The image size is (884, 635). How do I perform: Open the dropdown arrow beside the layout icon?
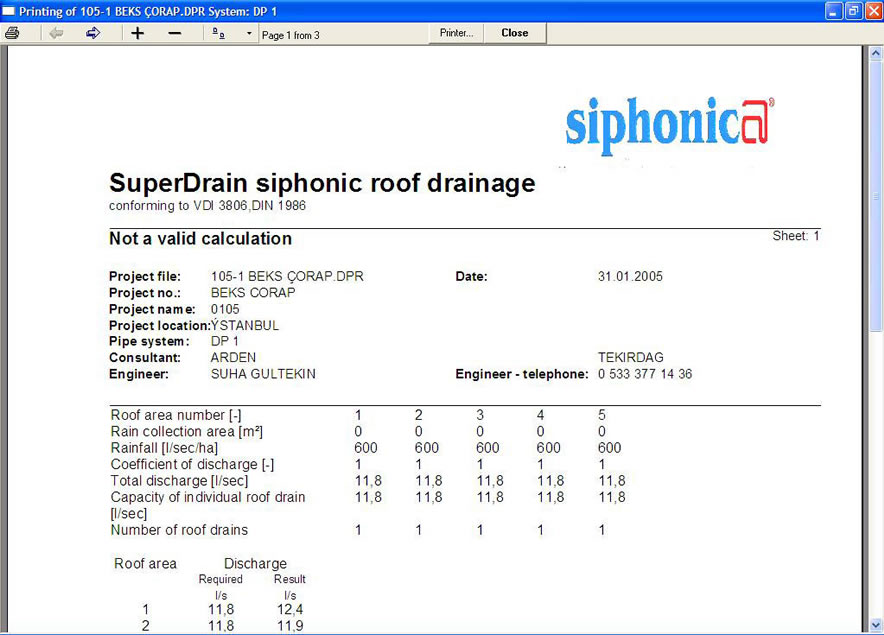[249, 34]
